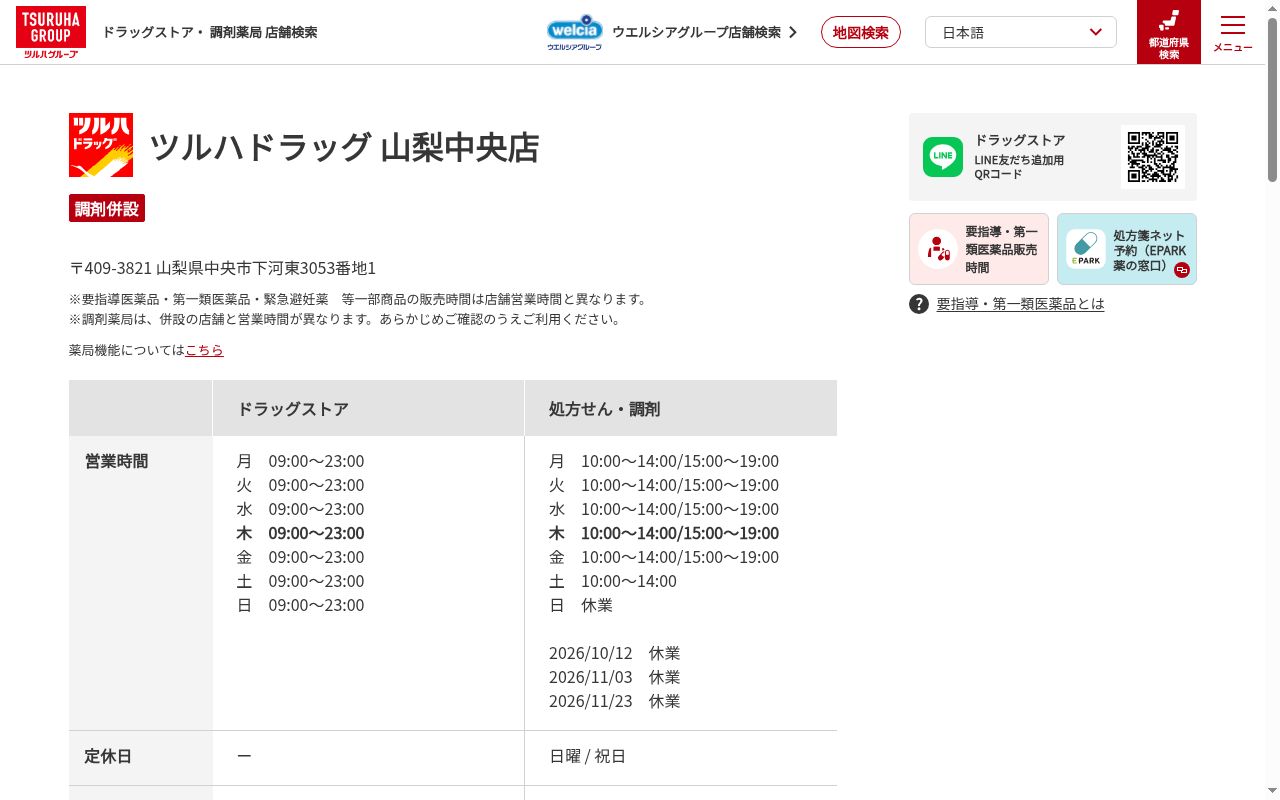Screen dimensions: 1280x800
Task: Click 日 休業 pharmacy entry
Action: [x=581, y=605]
